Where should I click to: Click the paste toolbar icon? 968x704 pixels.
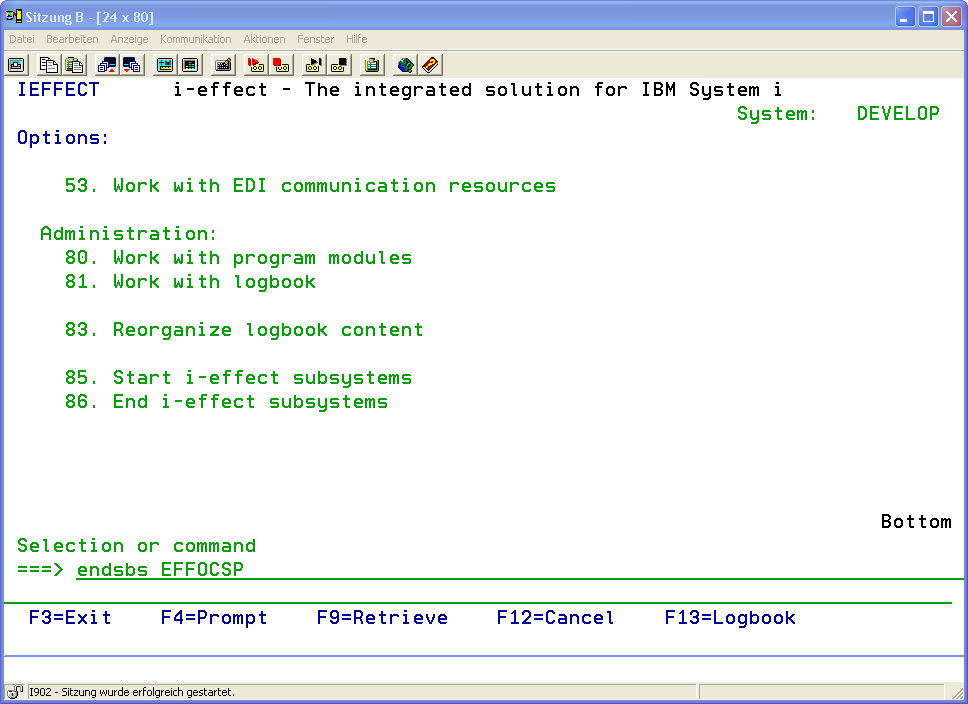74,65
